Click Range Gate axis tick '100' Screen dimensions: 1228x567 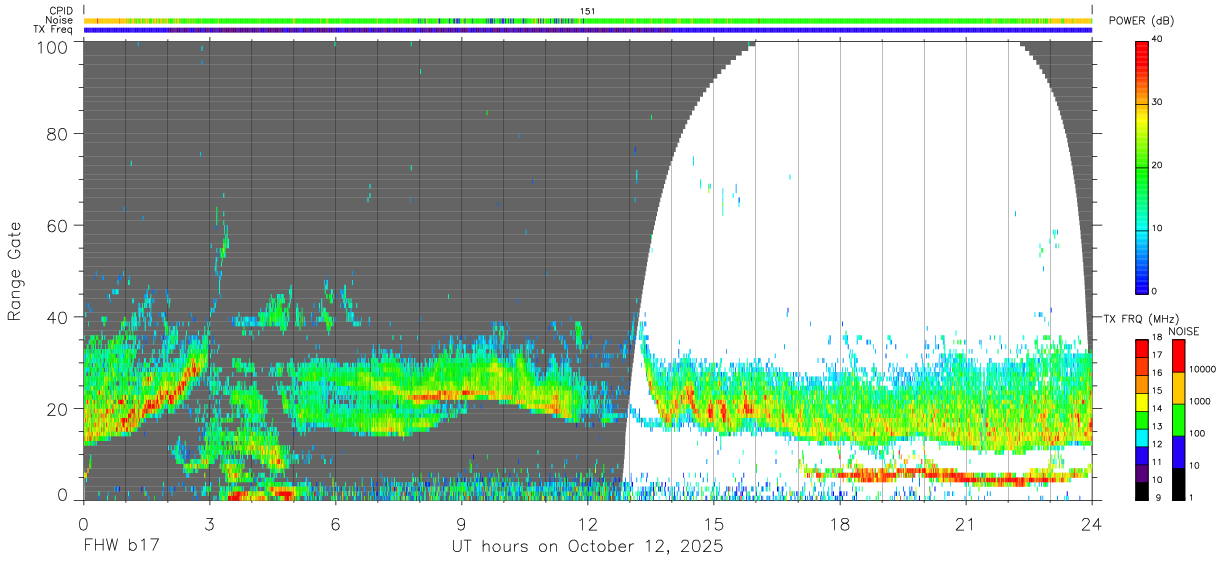point(54,46)
